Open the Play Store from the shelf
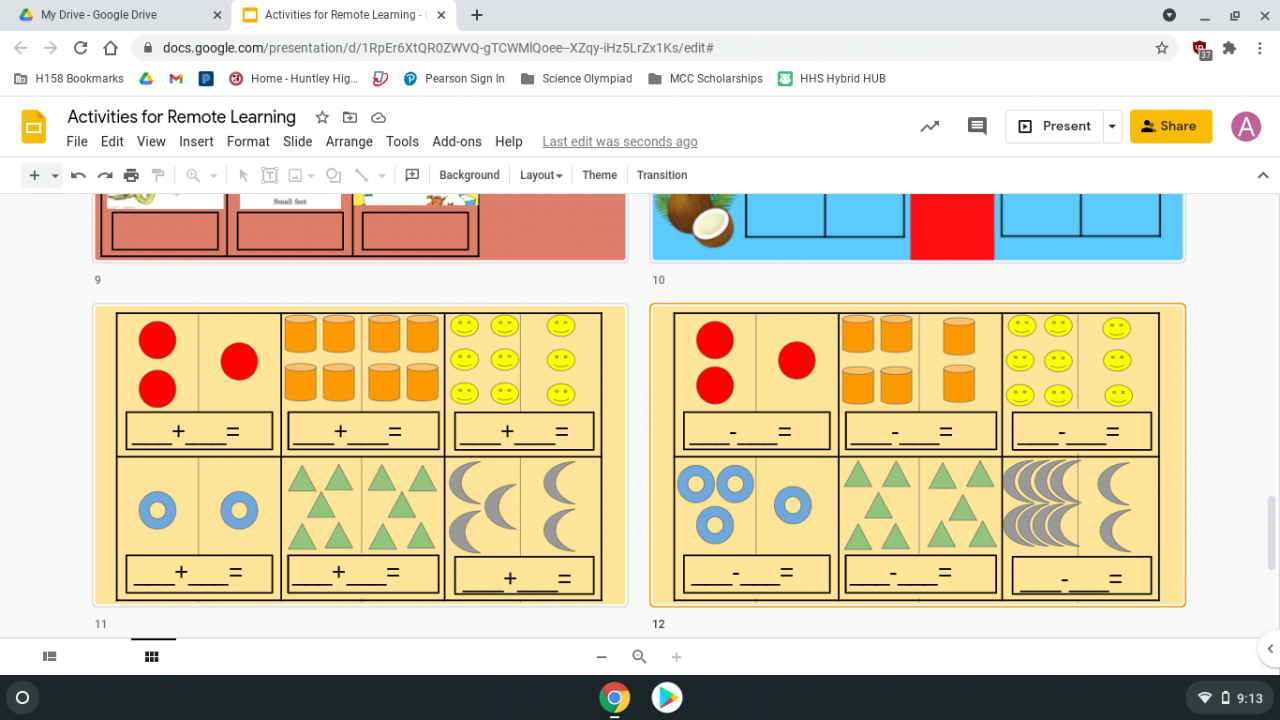Screen dimensions: 1280x720 pos(667,697)
